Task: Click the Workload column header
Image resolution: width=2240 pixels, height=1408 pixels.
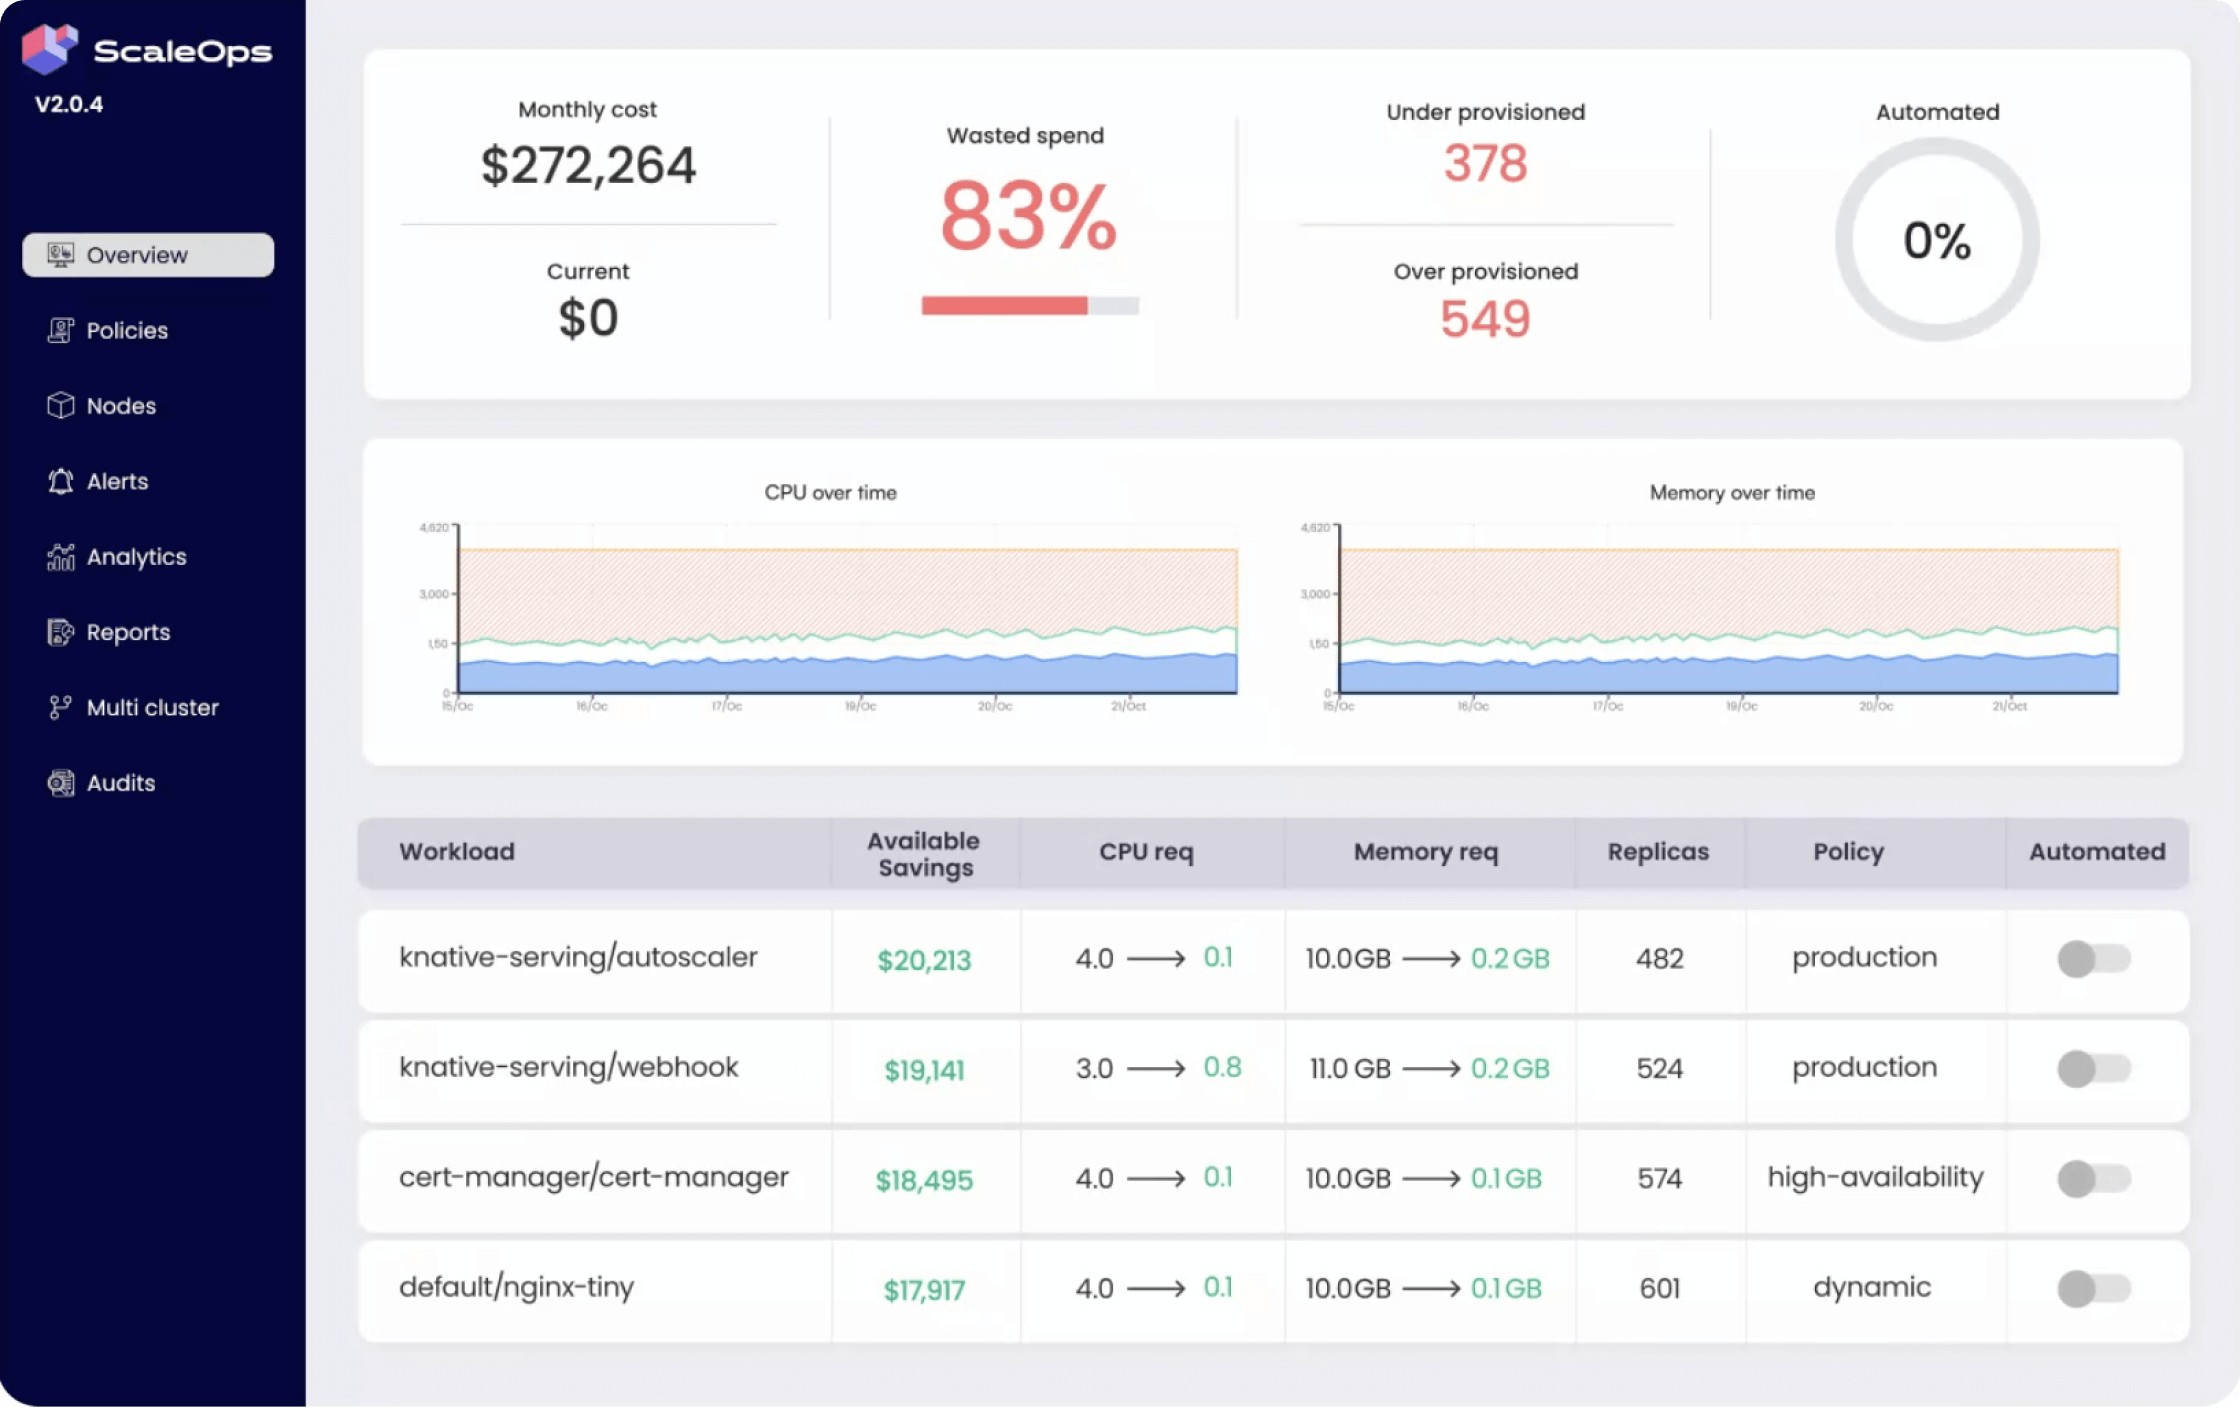Action: [456, 852]
